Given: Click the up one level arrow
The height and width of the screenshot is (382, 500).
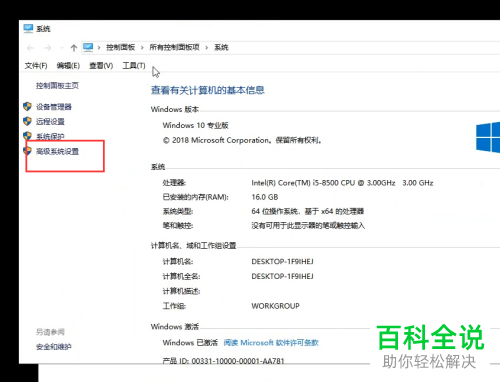Looking at the screenshot, I should [74, 48].
